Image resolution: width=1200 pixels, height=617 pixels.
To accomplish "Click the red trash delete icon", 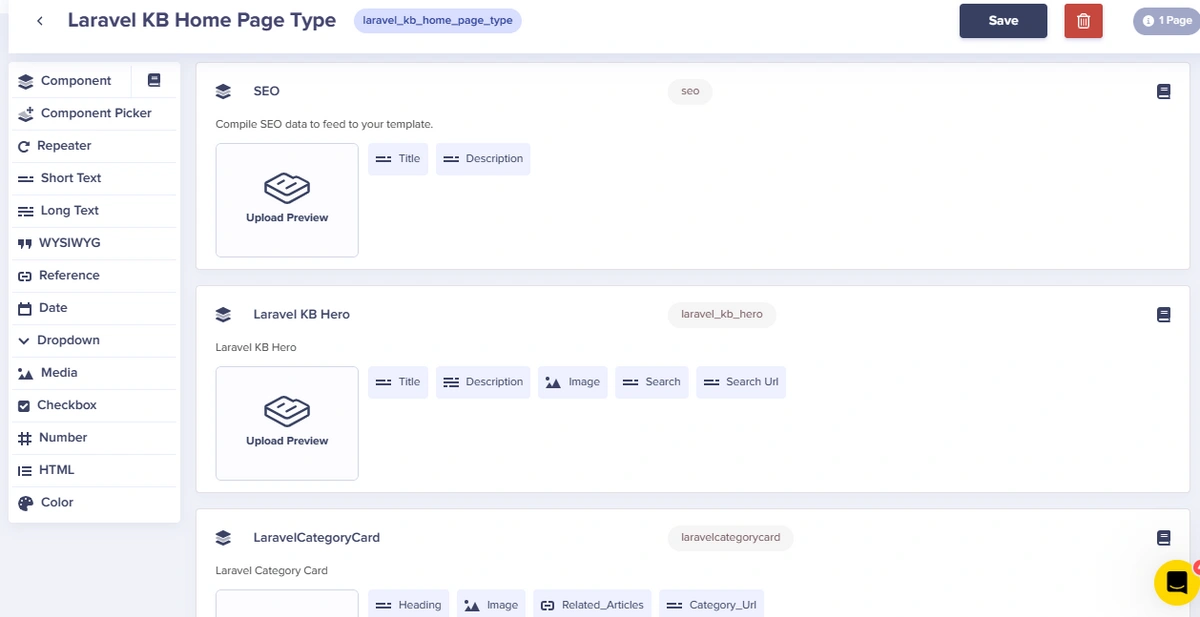I will (1083, 21).
